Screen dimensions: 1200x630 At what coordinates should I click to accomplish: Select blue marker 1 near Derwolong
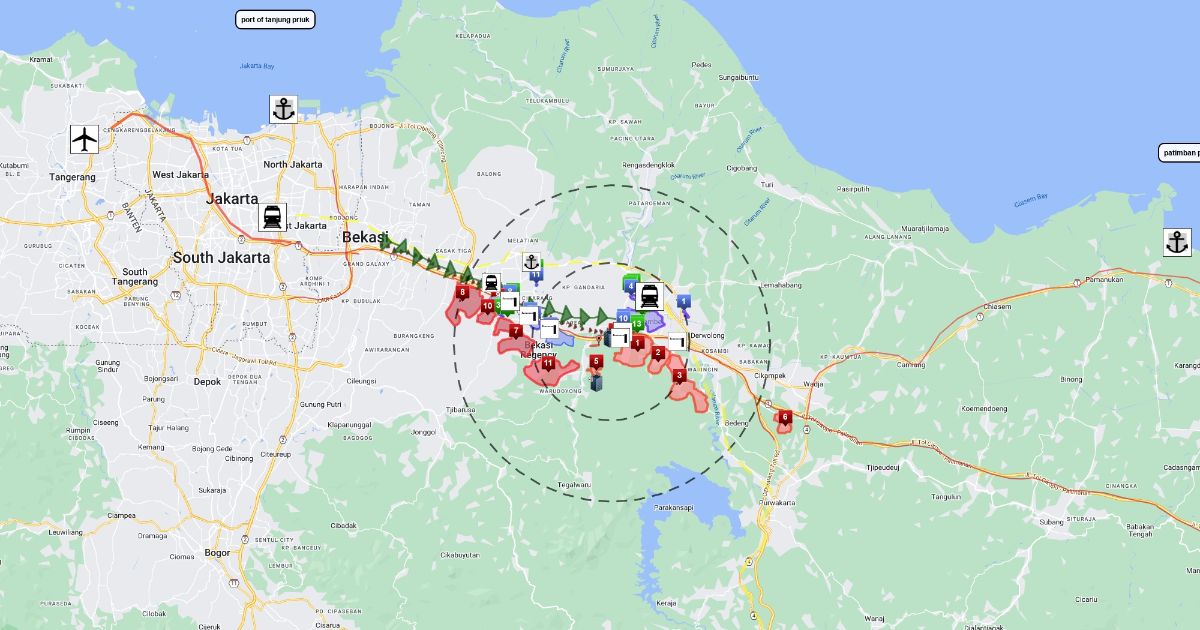[684, 300]
